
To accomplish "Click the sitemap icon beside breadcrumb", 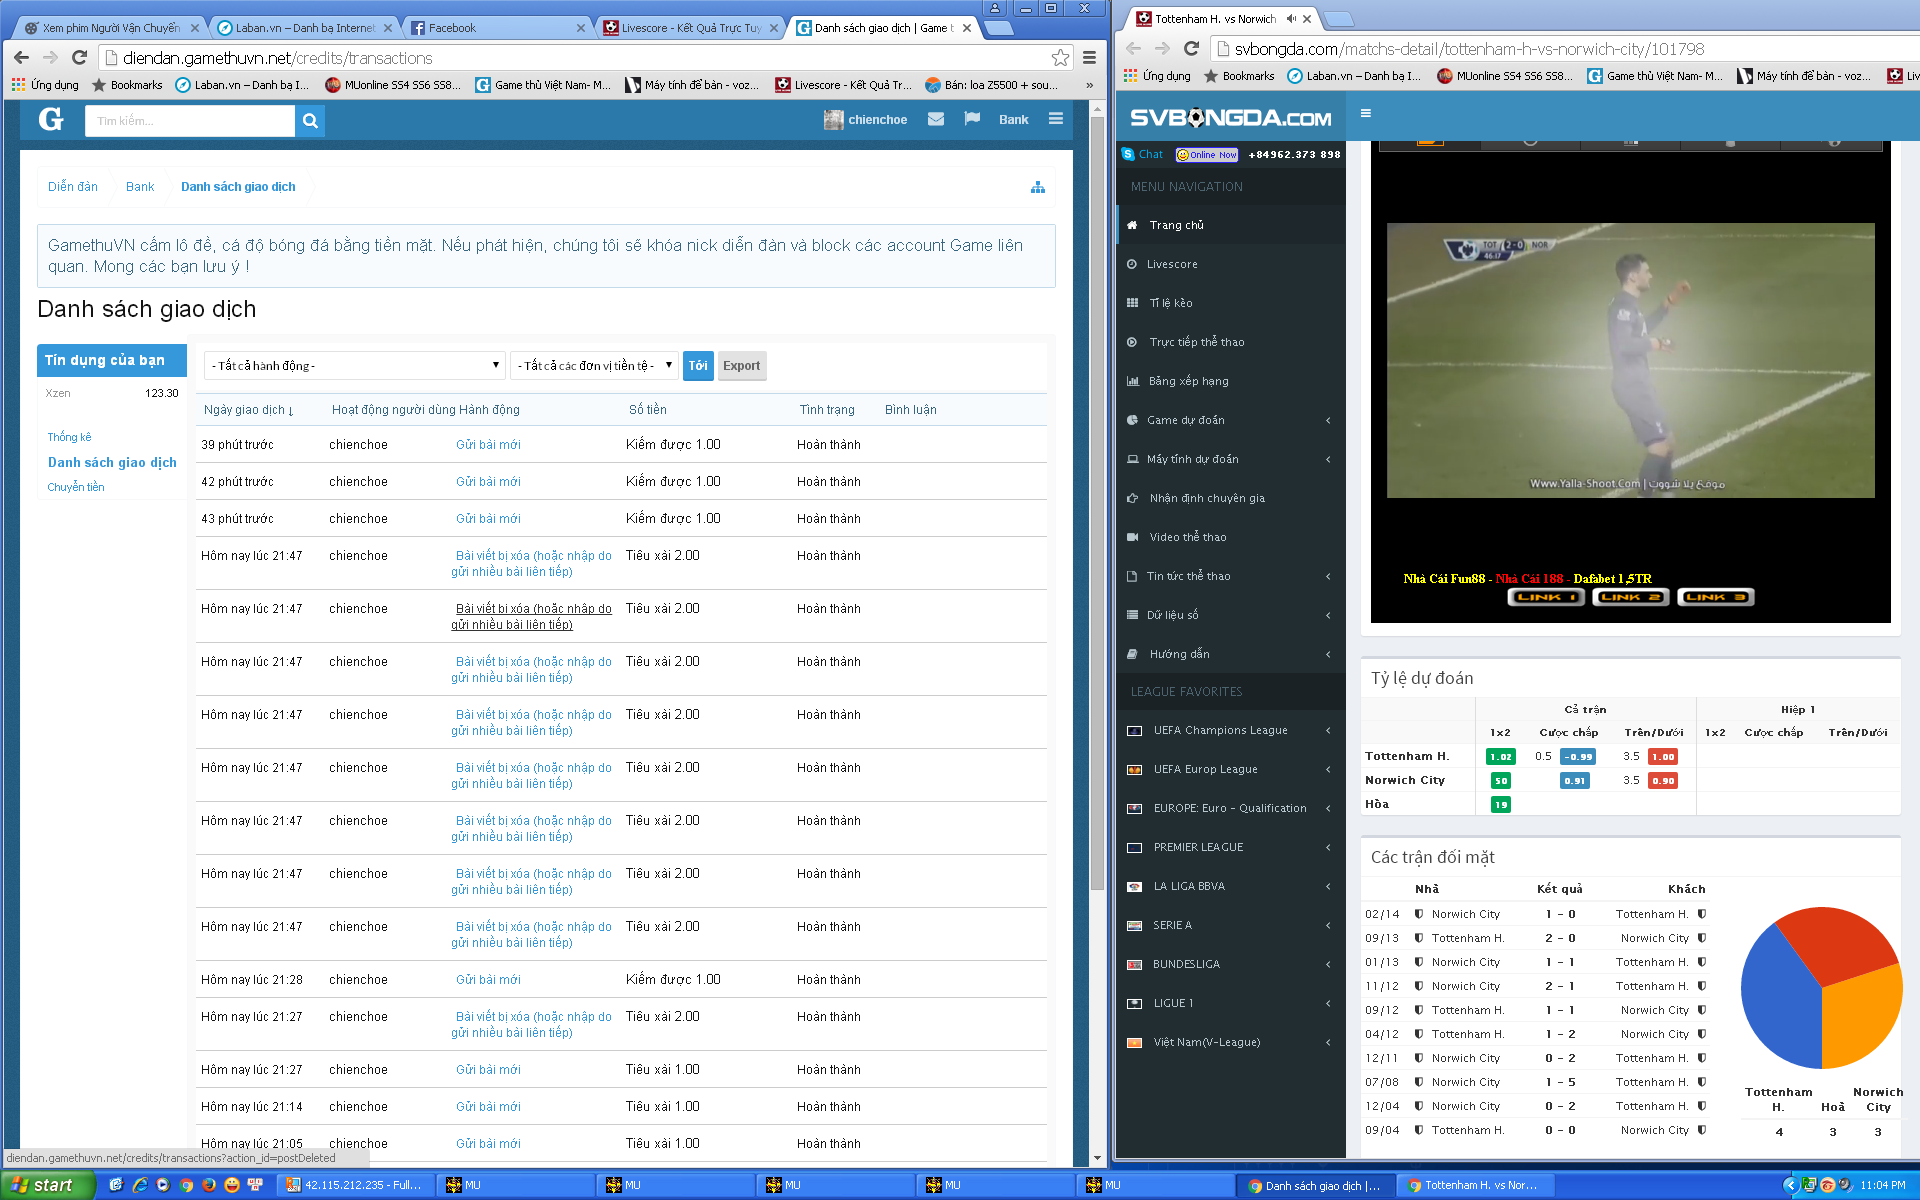I will point(1038,187).
